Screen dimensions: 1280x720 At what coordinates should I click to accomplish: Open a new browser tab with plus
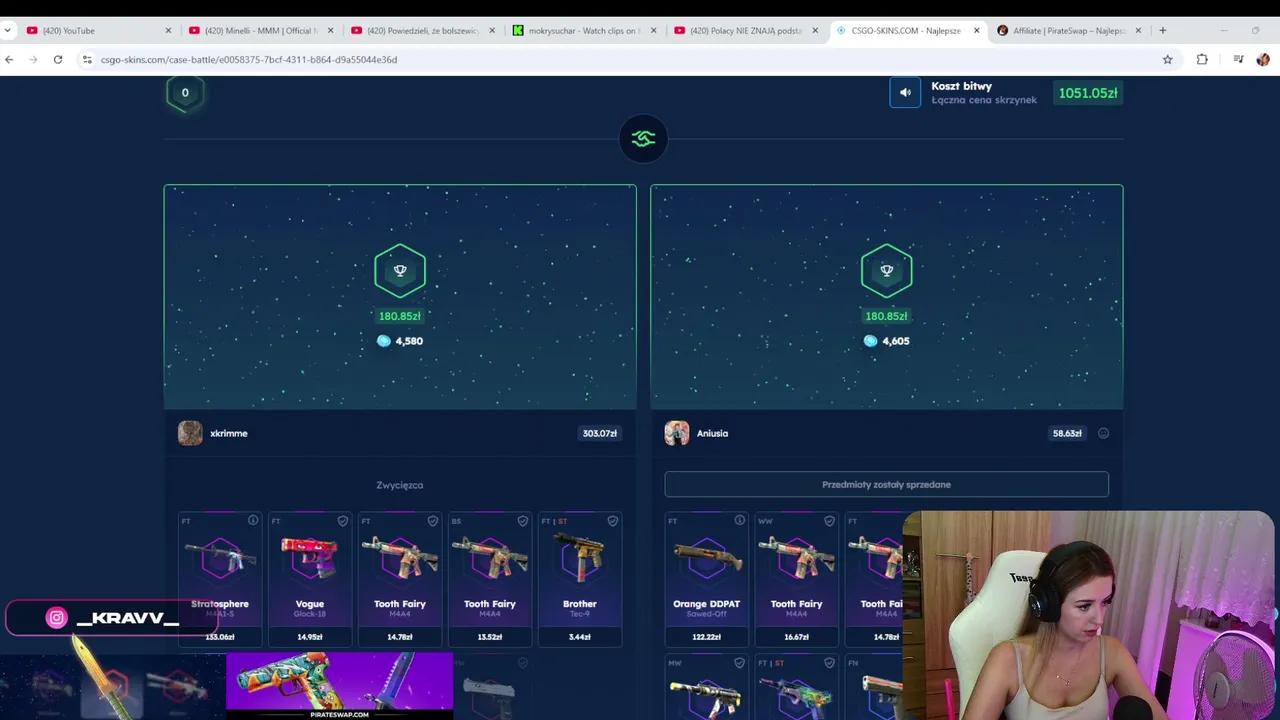(x=1162, y=30)
